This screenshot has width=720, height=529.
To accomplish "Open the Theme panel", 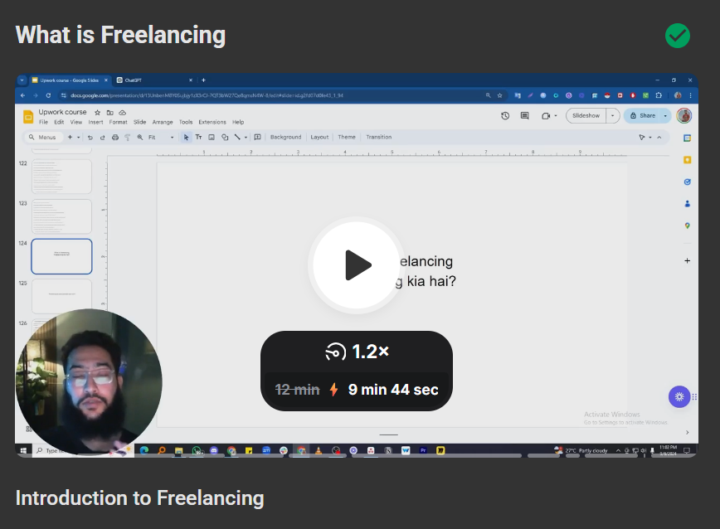I will (347, 137).
